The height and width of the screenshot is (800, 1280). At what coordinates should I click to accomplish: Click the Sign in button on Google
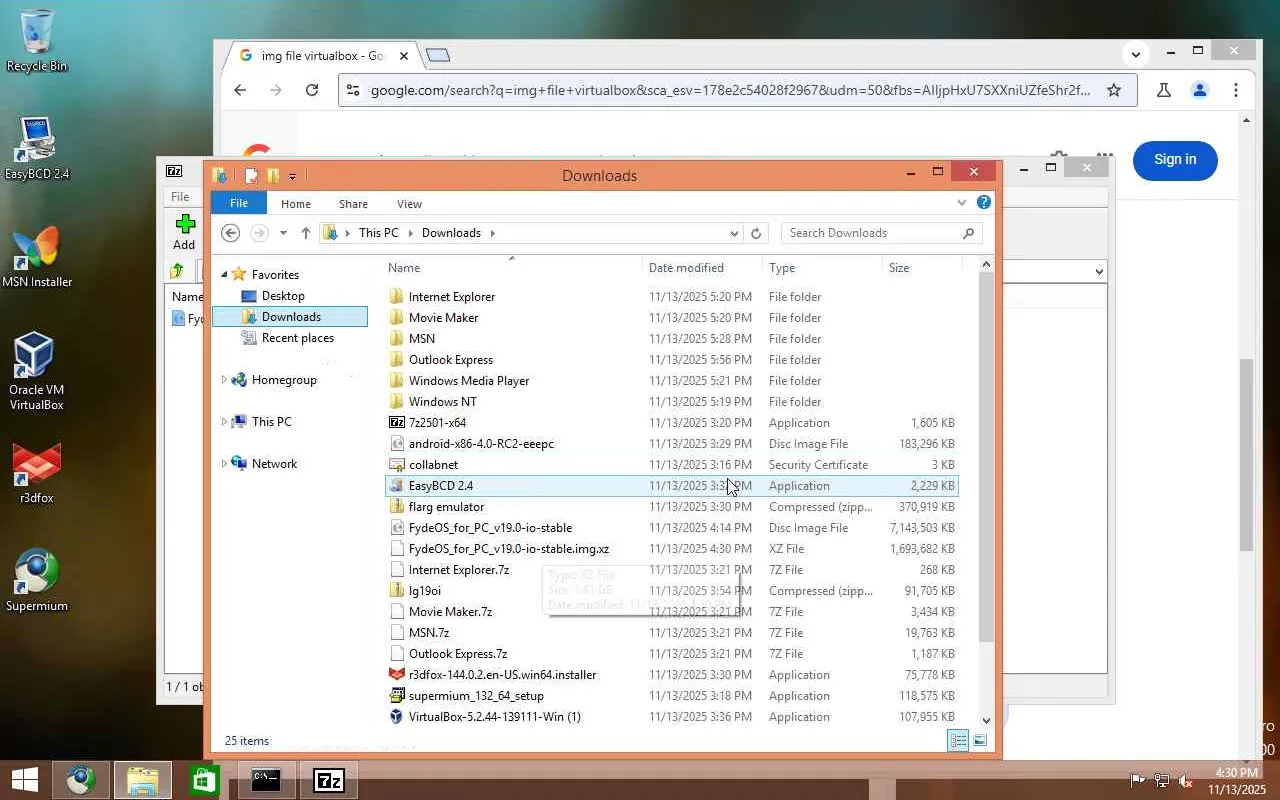click(x=1175, y=160)
